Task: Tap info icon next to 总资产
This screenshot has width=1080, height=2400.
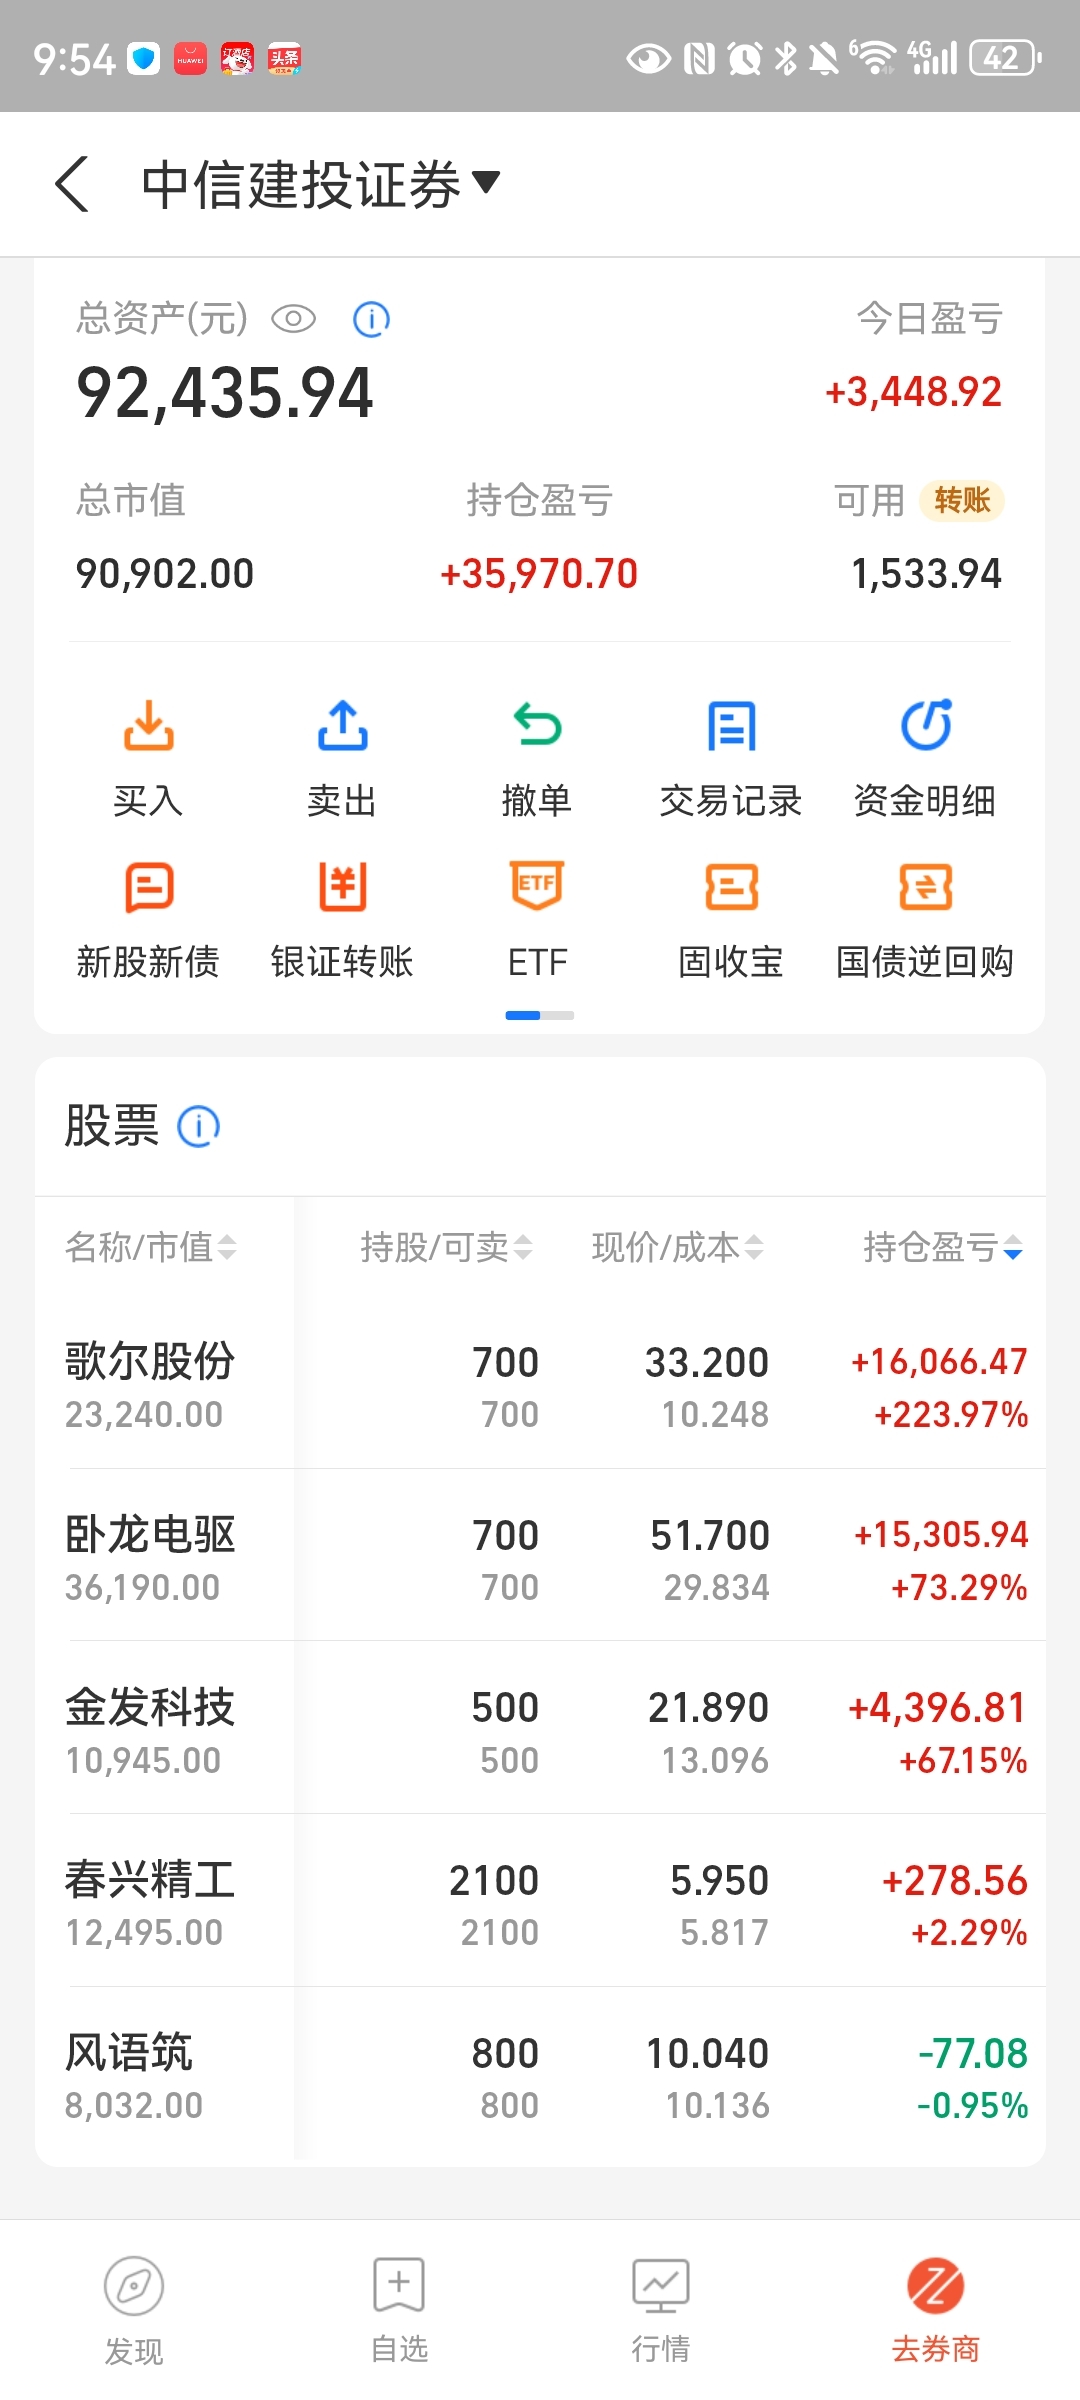Action: click(x=372, y=320)
